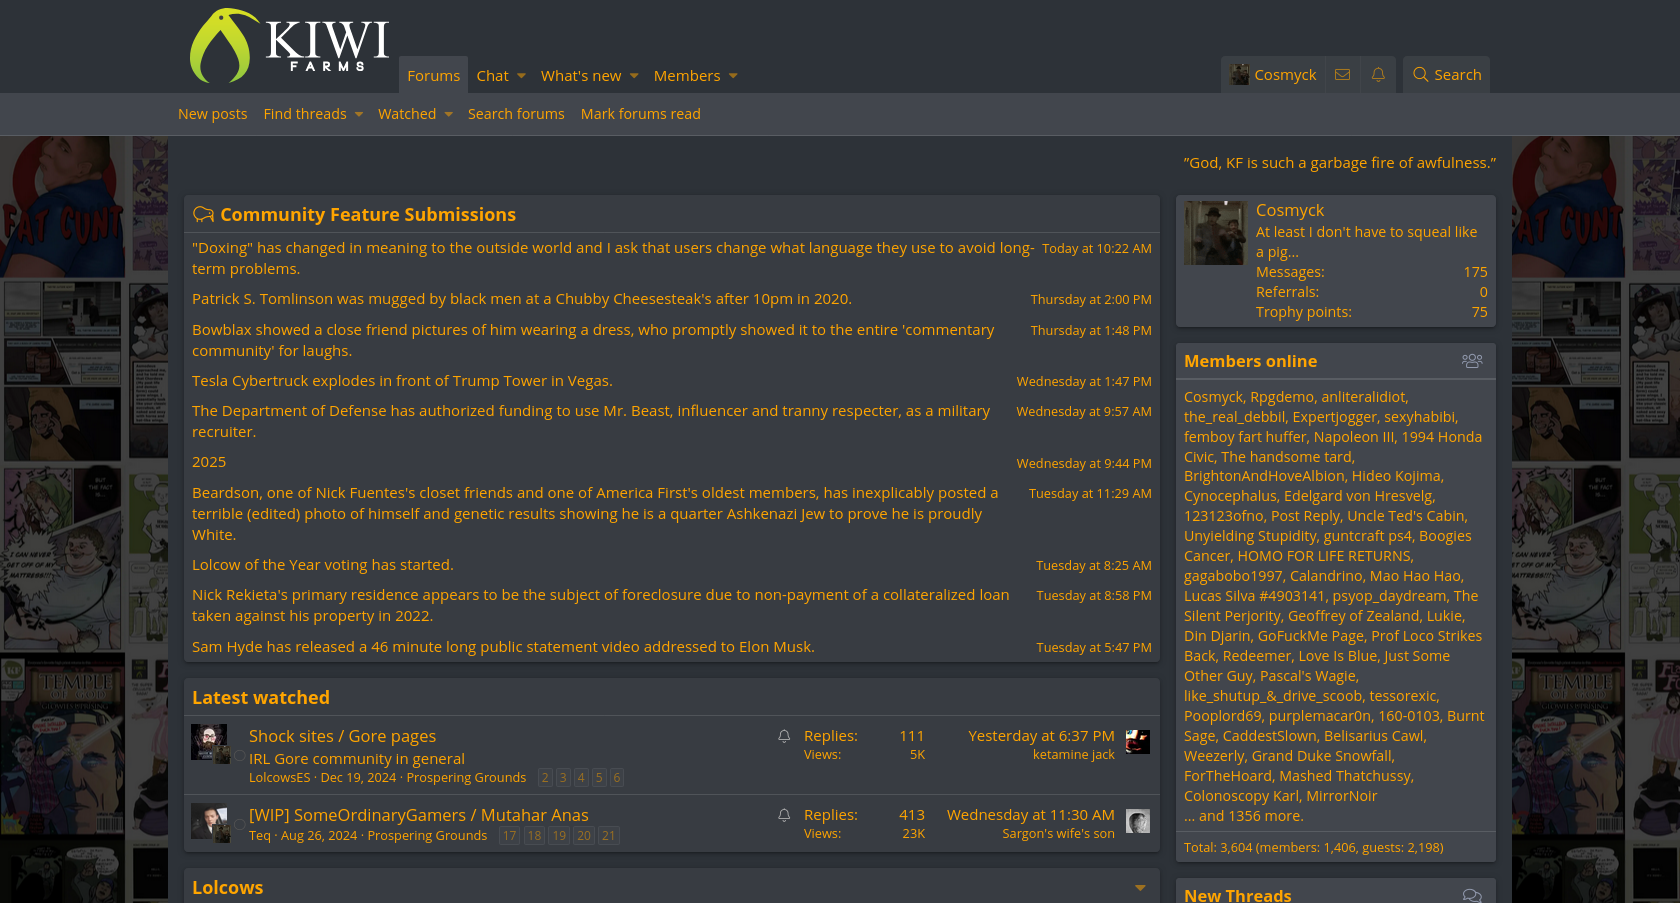
Task: Open the Members online heading
Action: pyautogui.click(x=1250, y=361)
